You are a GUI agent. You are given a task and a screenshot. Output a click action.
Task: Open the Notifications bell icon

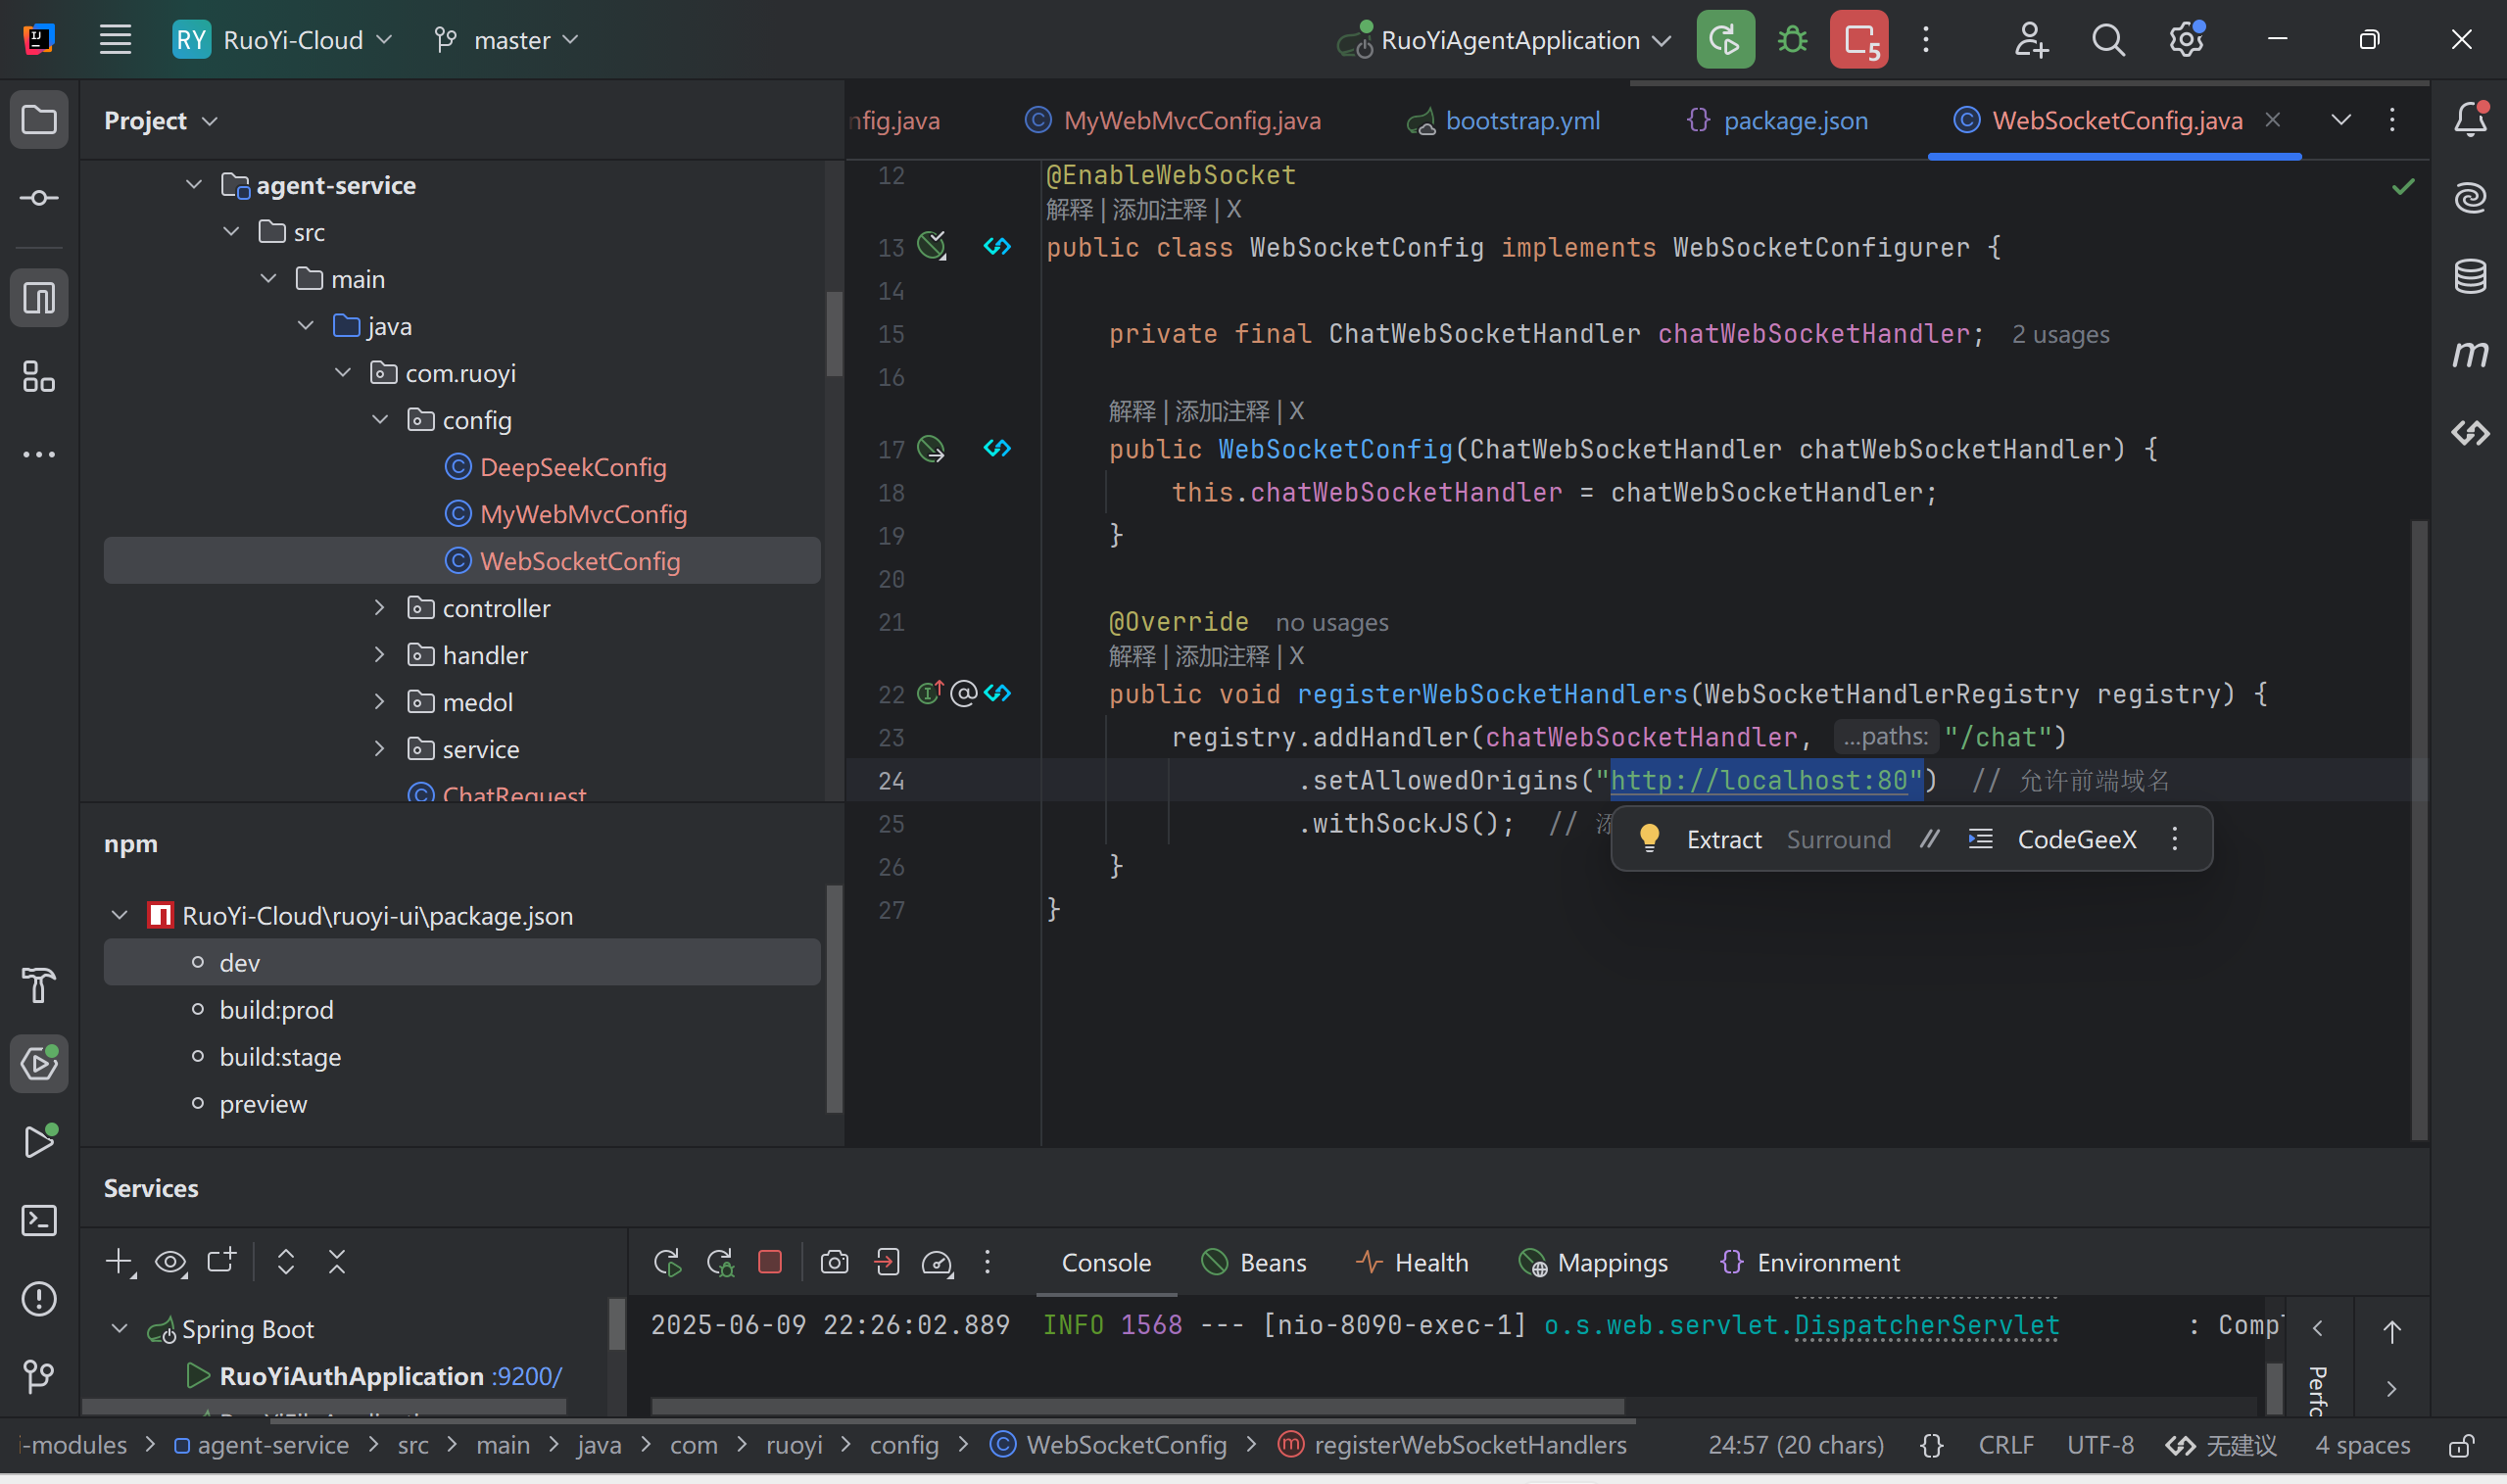coord(2470,120)
